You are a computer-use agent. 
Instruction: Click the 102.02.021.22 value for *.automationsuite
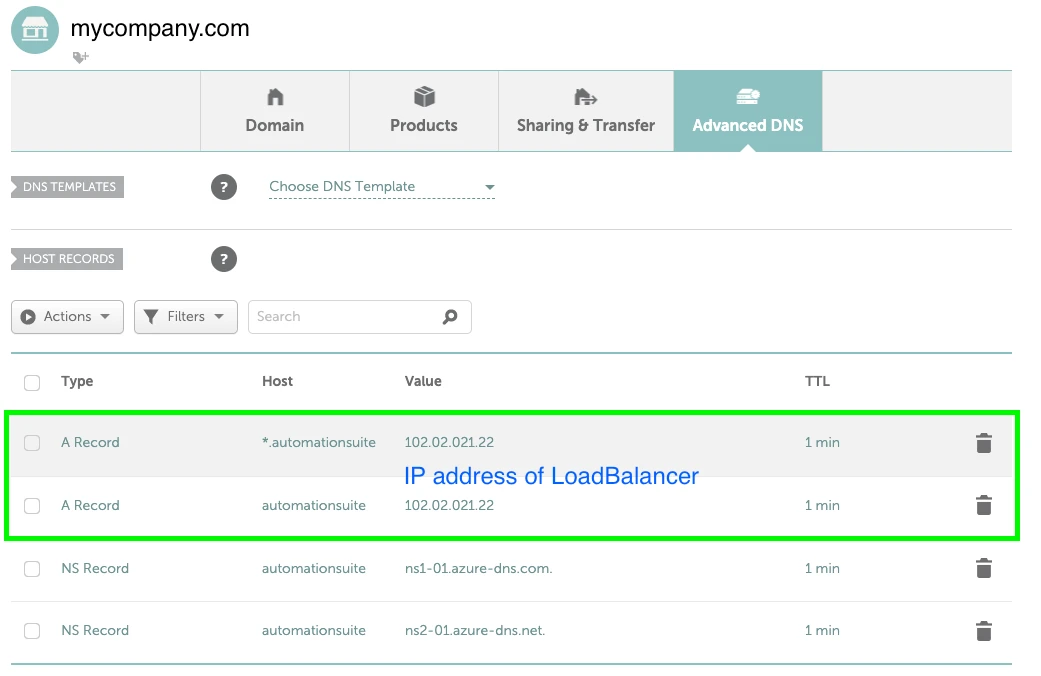tap(449, 442)
